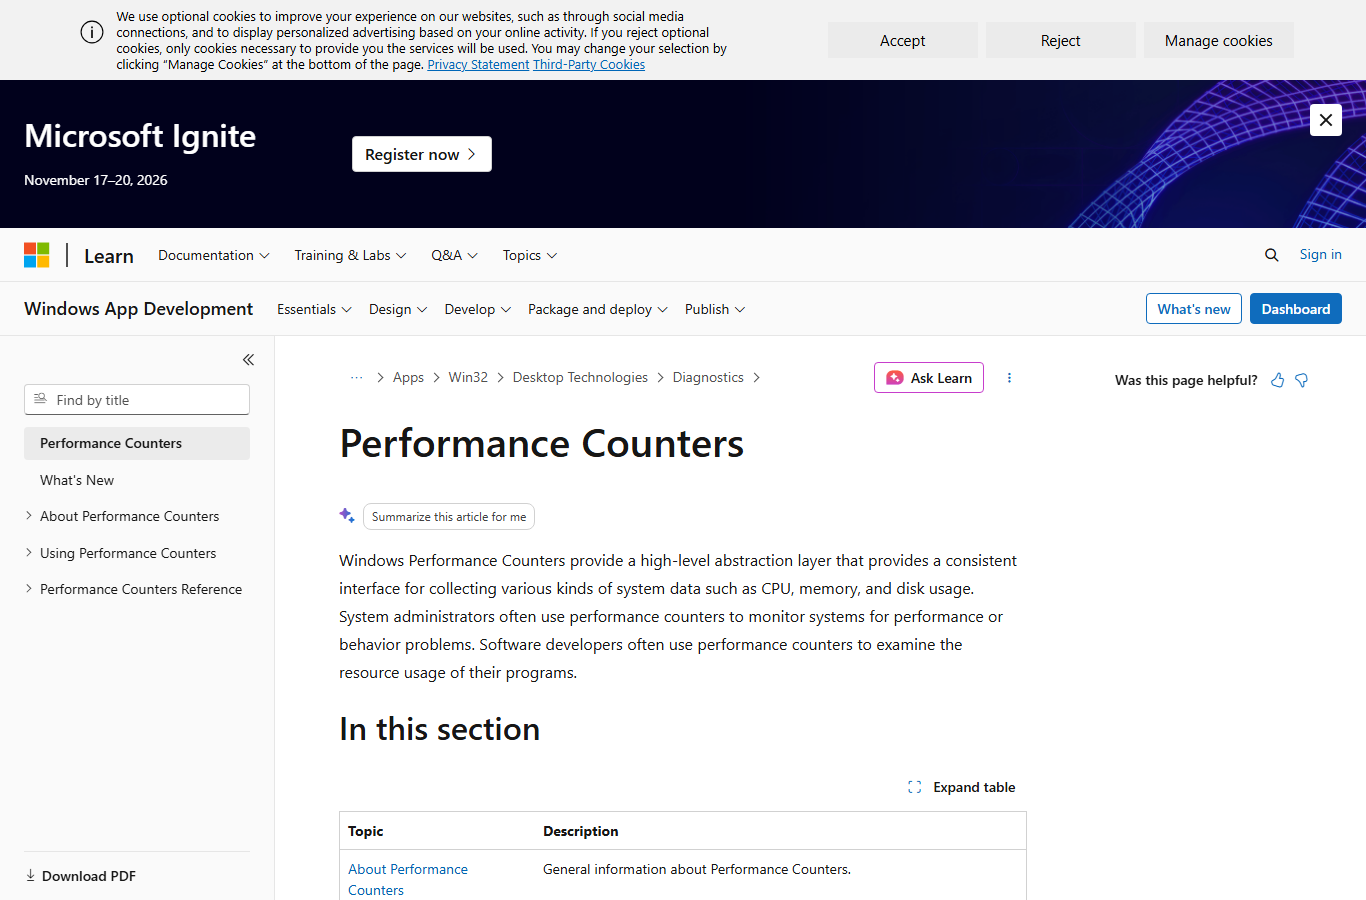Open the Dashboard button
Viewport: 1366px width, 900px height.
click(x=1296, y=309)
